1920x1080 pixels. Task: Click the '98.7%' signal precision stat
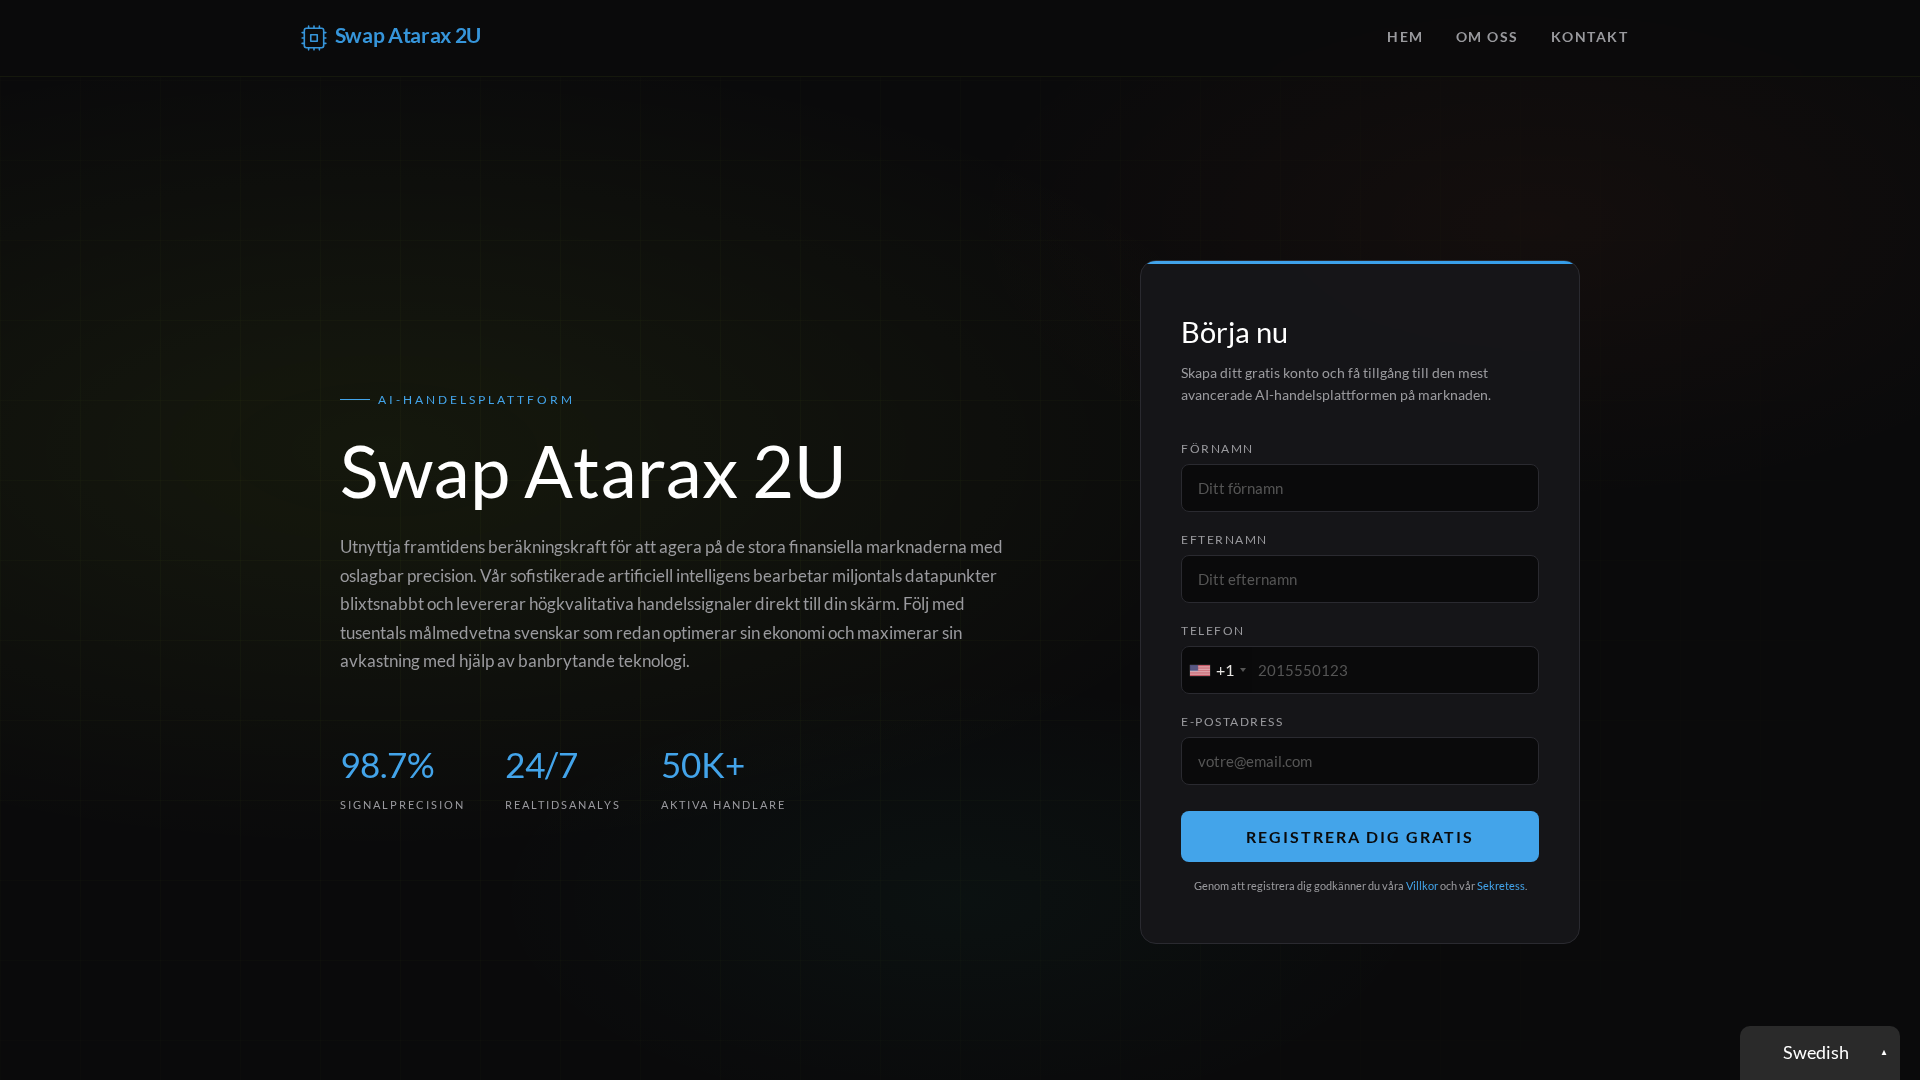pyautogui.click(x=387, y=765)
